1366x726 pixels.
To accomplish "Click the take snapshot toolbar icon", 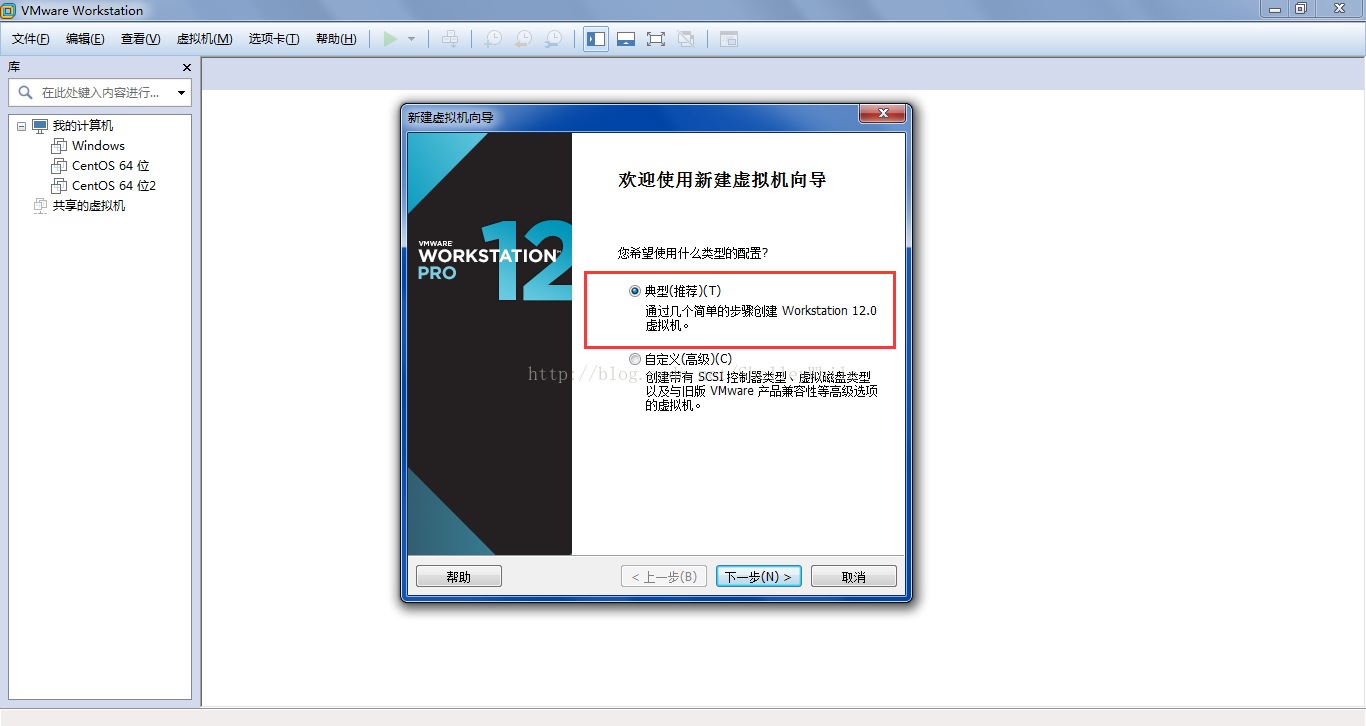I will (493, 39).
